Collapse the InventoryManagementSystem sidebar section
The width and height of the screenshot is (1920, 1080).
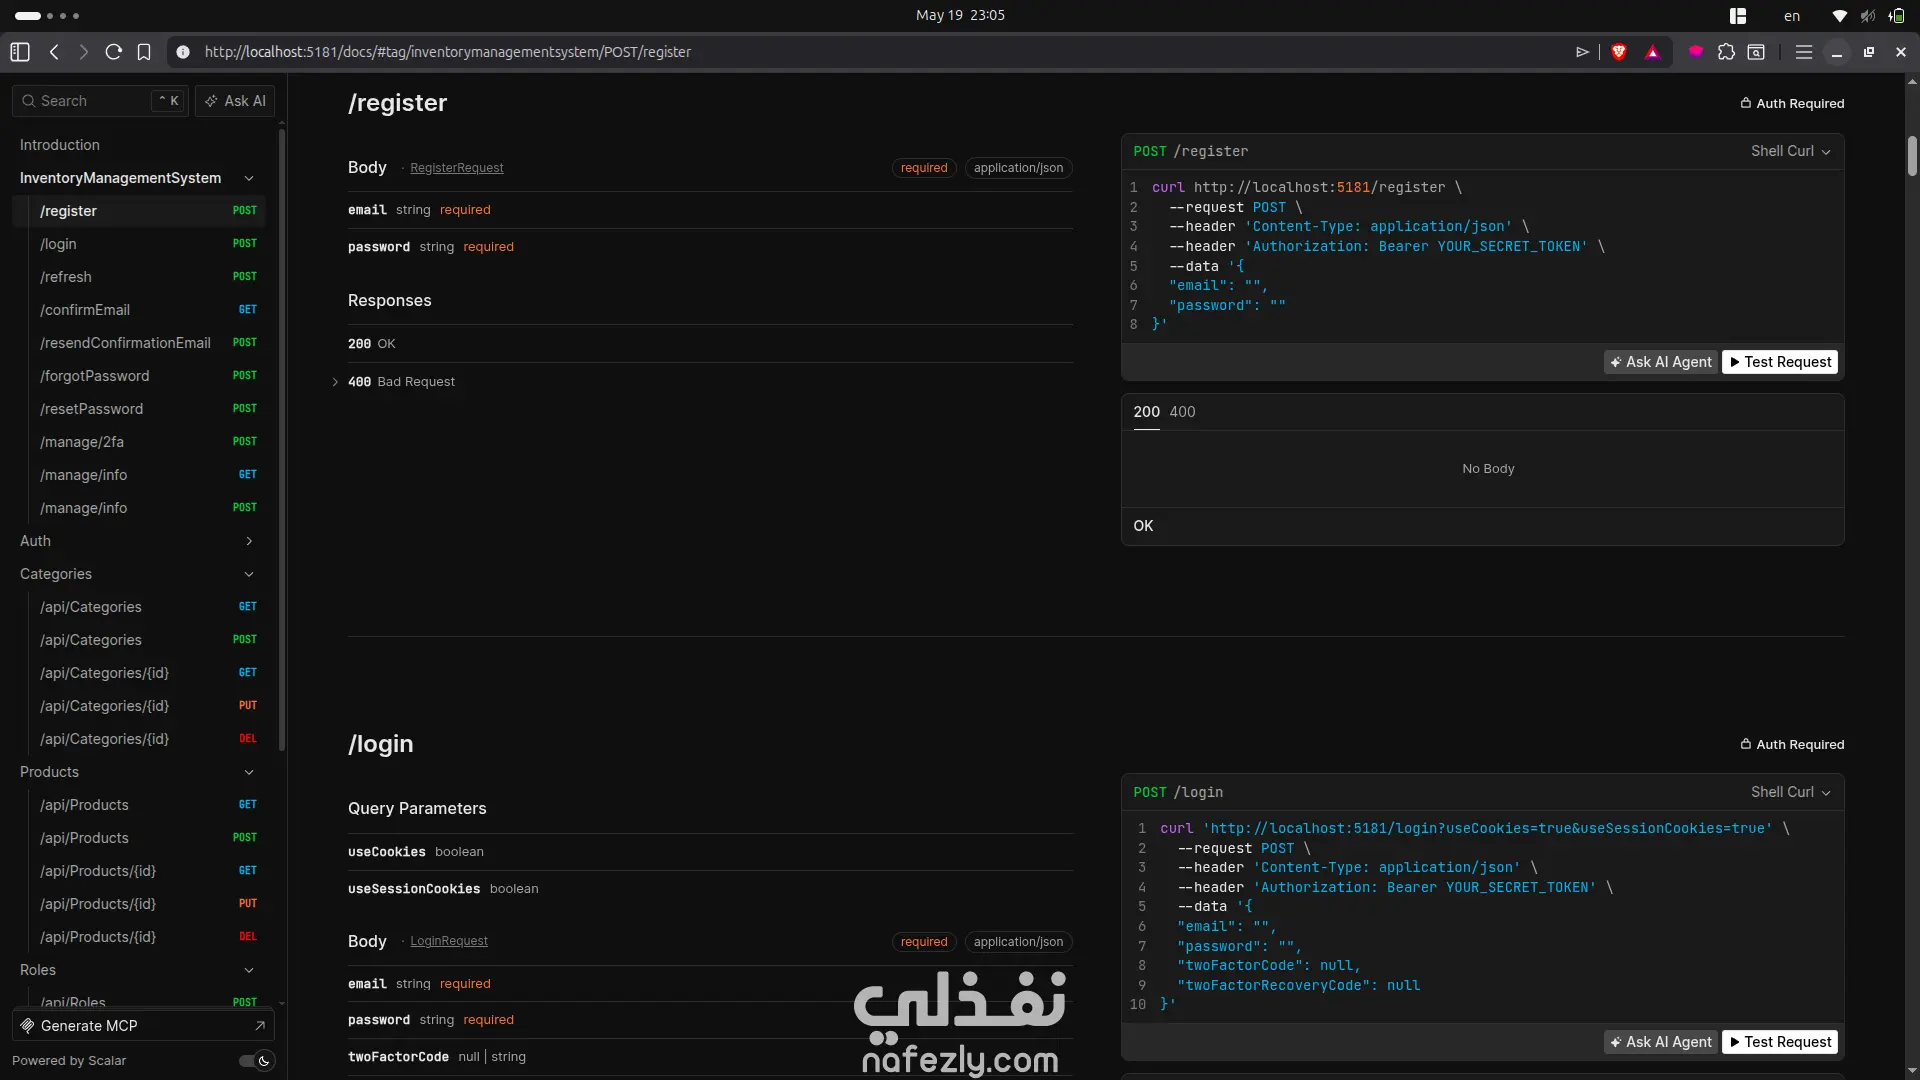(x=249, y=178)
